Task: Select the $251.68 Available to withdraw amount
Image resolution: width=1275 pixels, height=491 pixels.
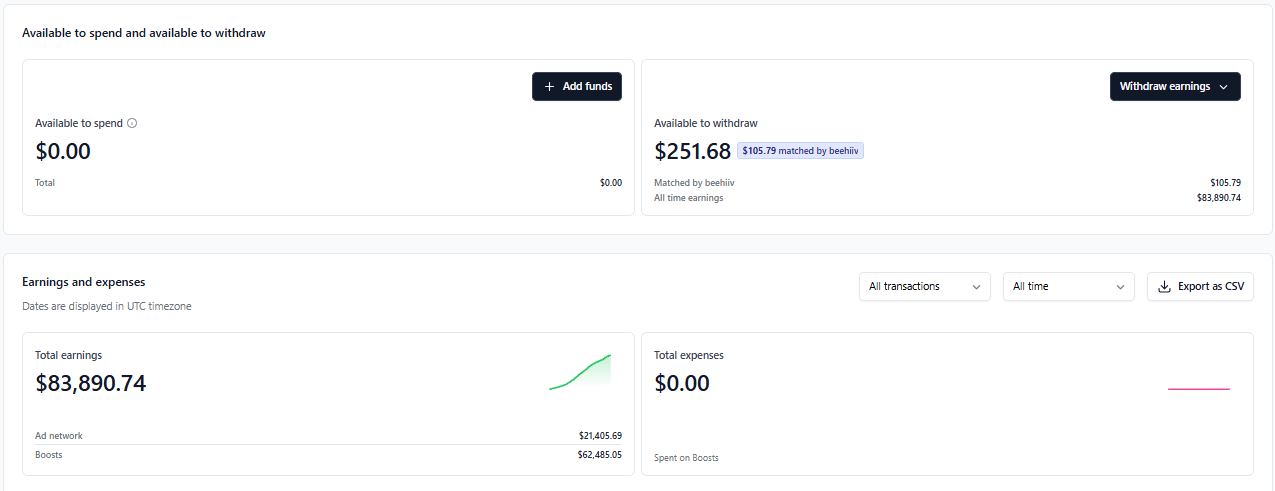Action: (x=693, y=152)
